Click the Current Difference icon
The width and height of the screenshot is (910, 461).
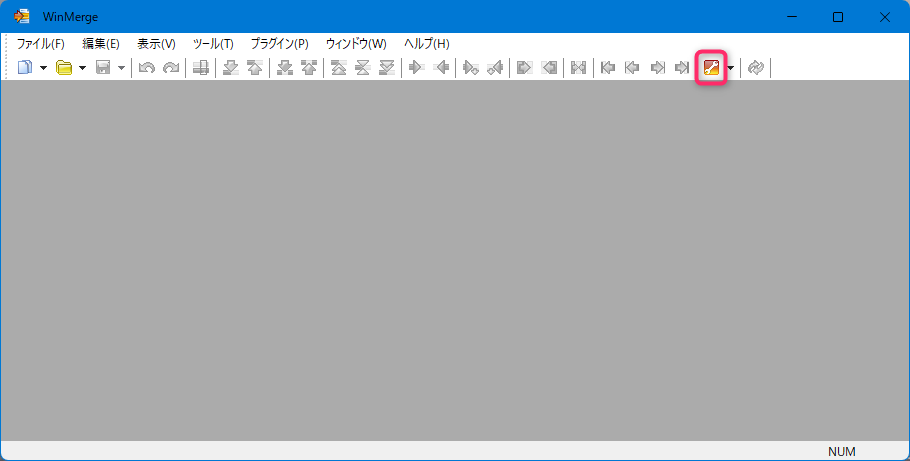363,68
